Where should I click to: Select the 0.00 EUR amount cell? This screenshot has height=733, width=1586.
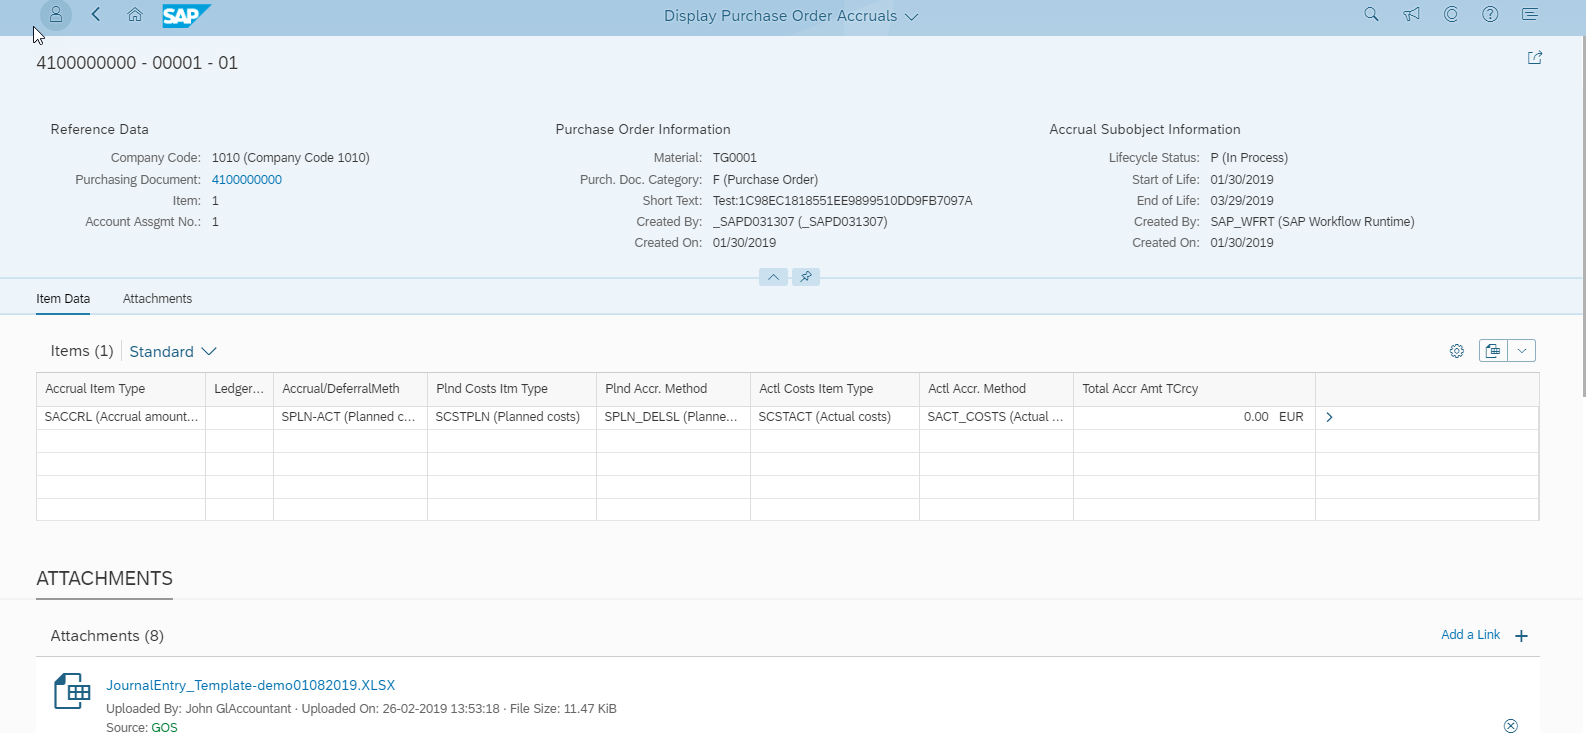(x=1195, y=417)
